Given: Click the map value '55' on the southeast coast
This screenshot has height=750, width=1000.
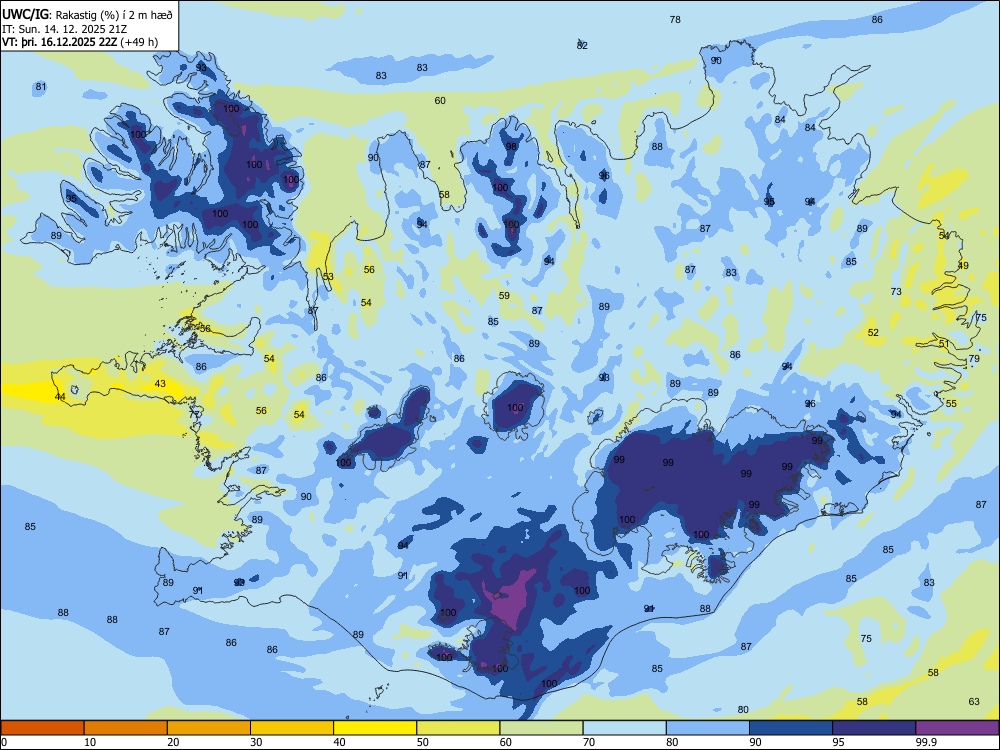Looking at the screenshot, I should 951,404.
